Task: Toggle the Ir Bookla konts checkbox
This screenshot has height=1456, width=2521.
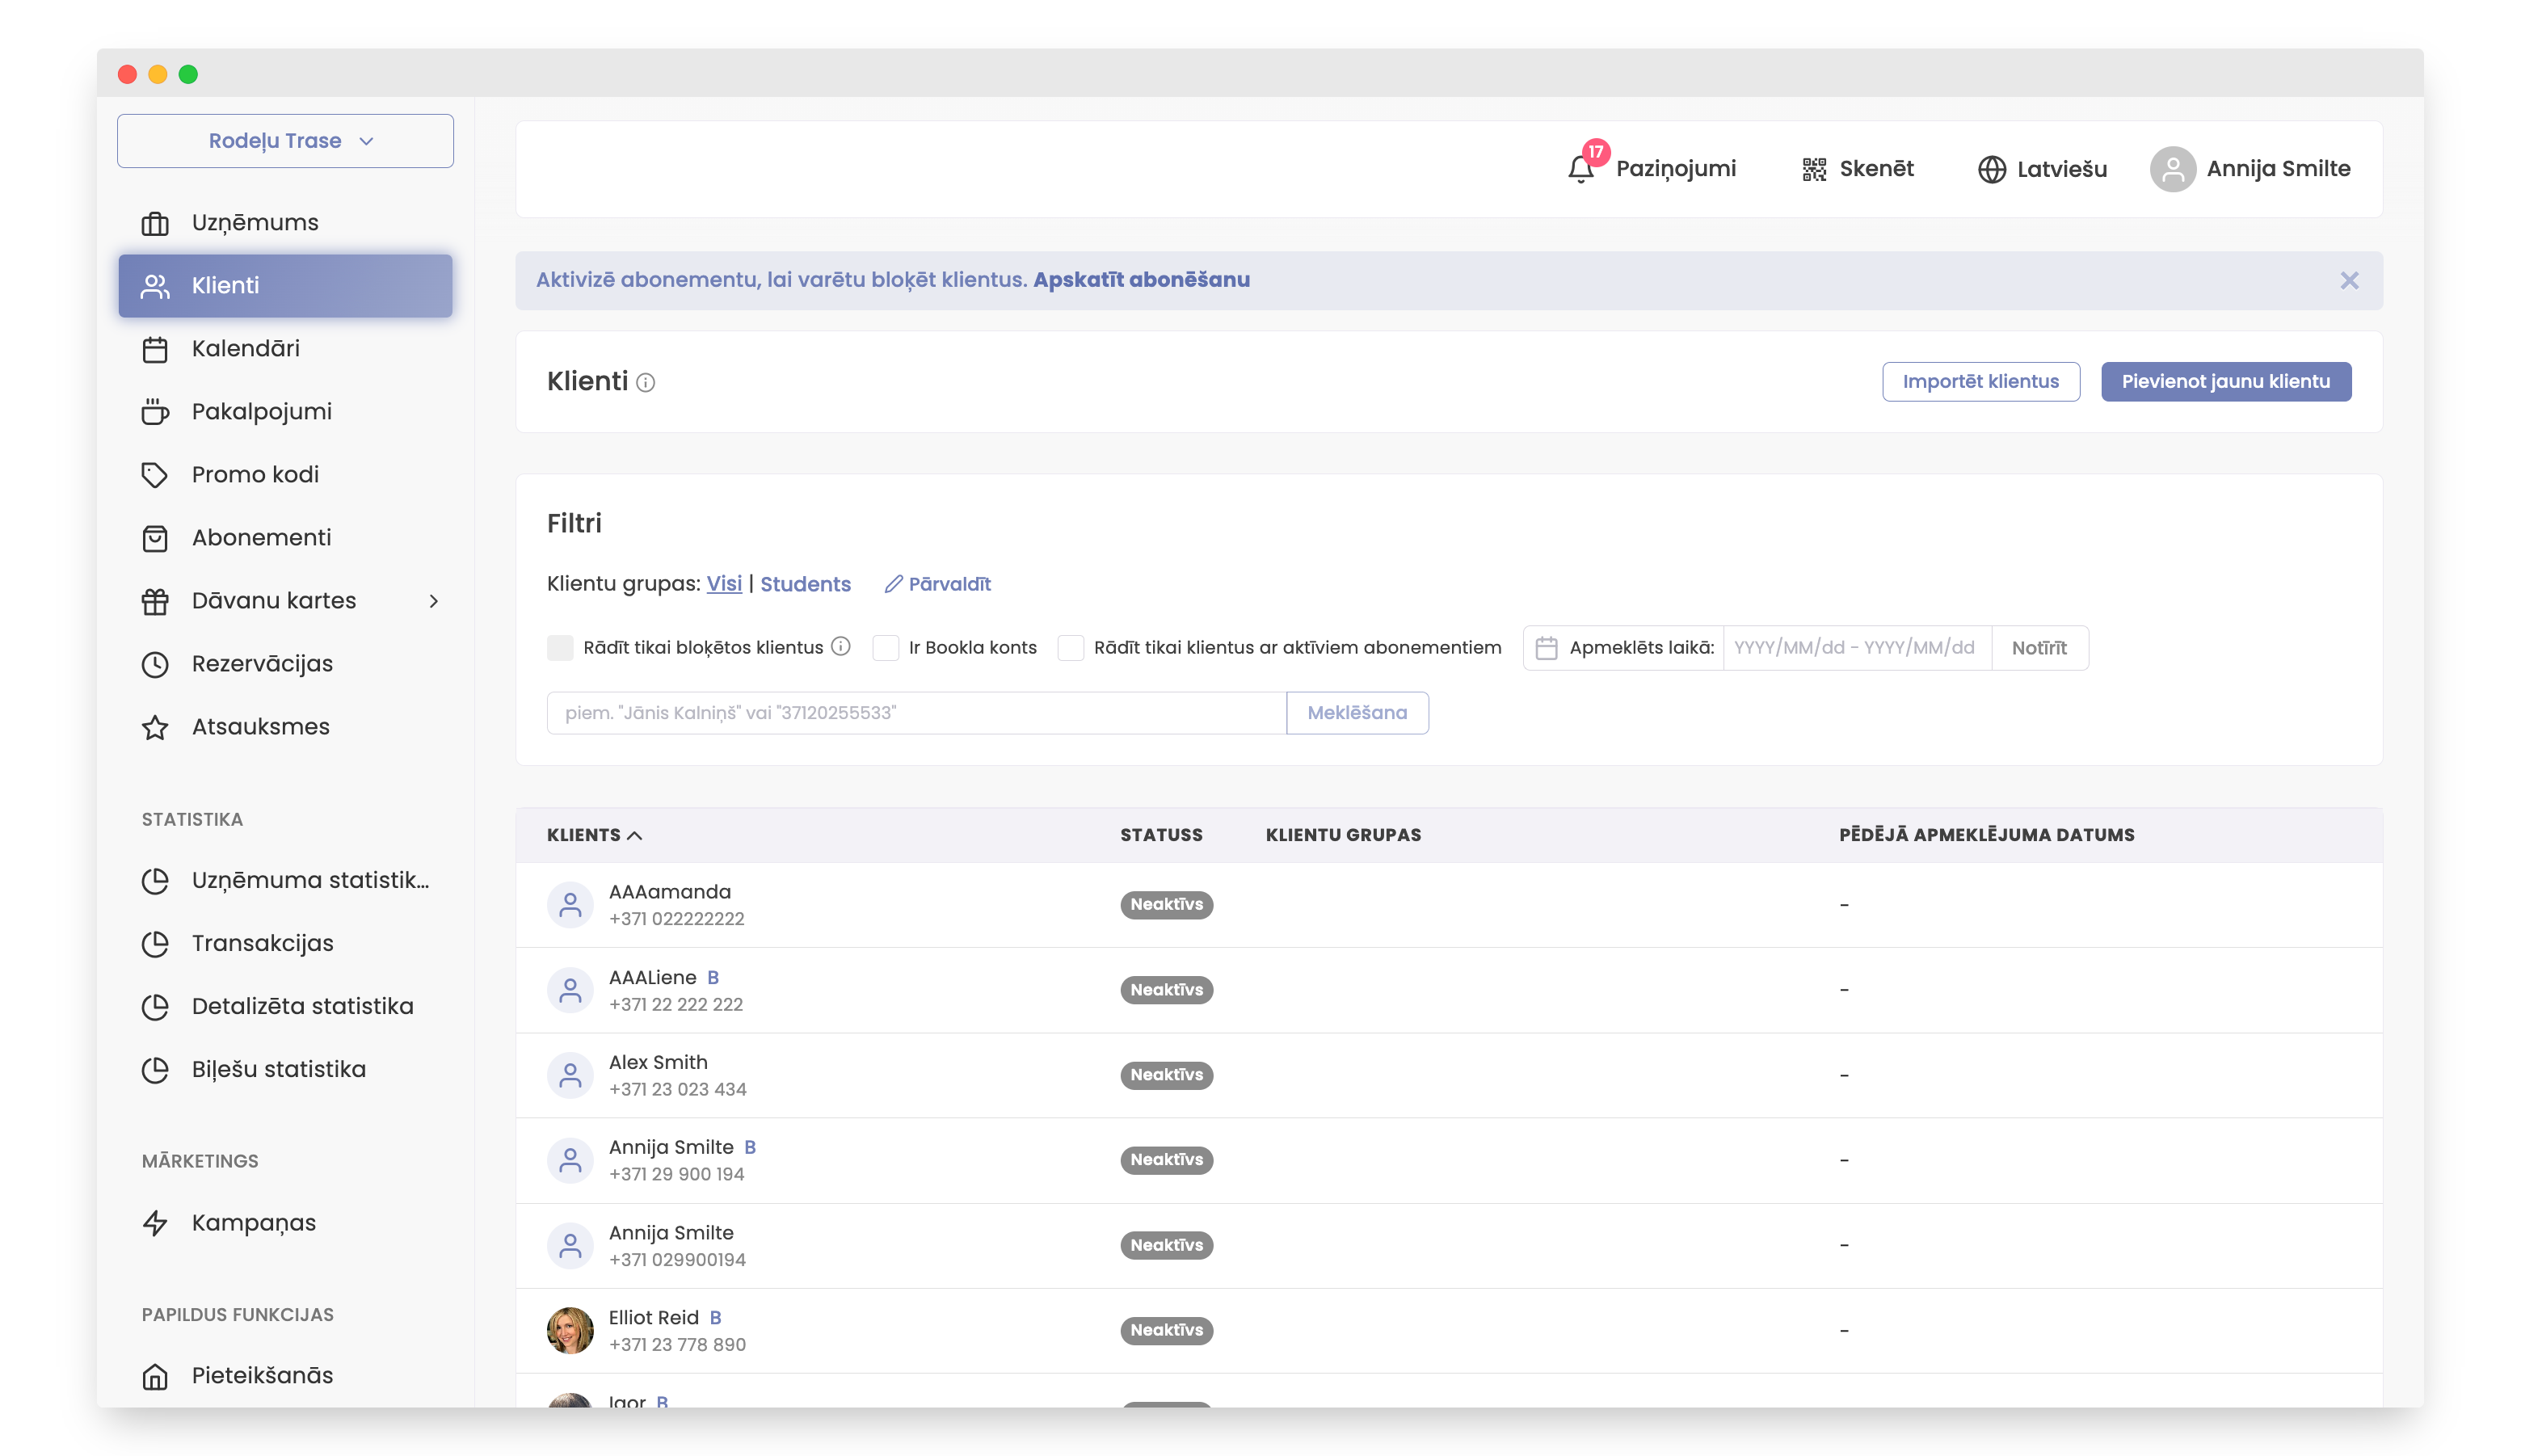Action: (x=885, y=648)
